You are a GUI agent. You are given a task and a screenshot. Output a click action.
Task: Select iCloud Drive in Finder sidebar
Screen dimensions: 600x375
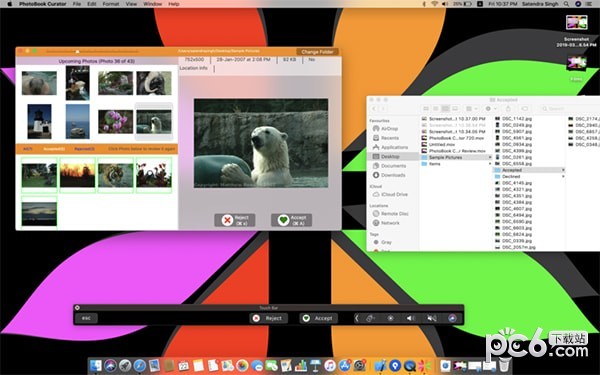click(x=394, y=194)
